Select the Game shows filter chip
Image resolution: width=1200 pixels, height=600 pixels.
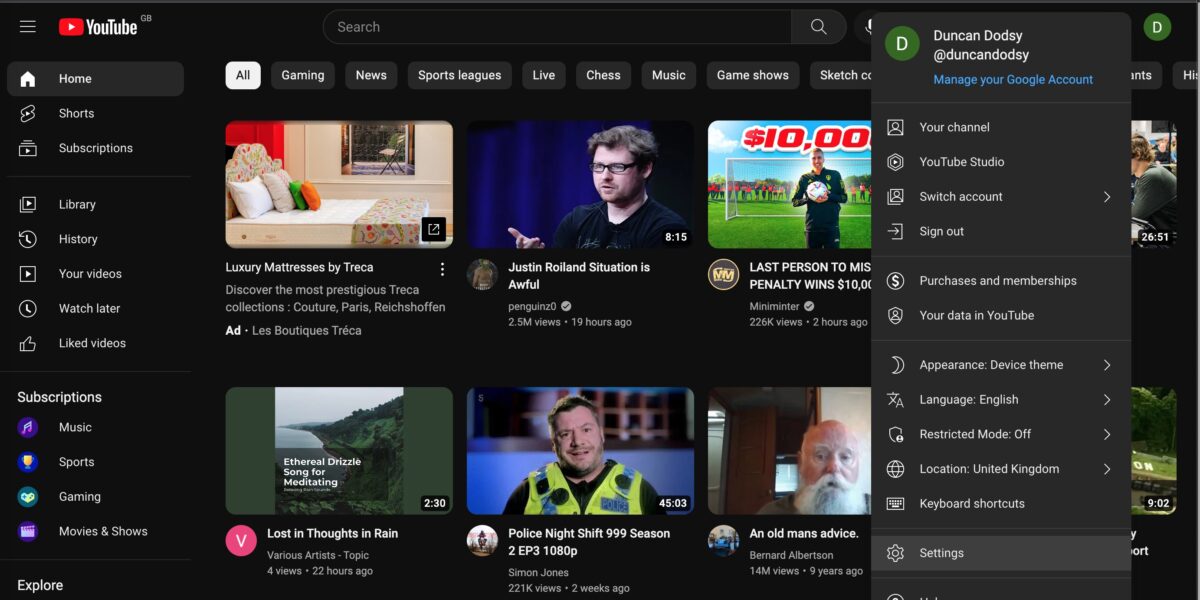click(x=753, y=75)
